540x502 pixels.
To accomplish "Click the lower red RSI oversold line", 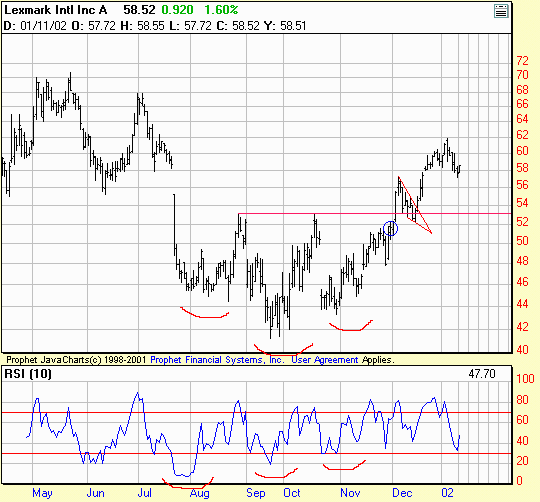I will (x=257, y=453).
